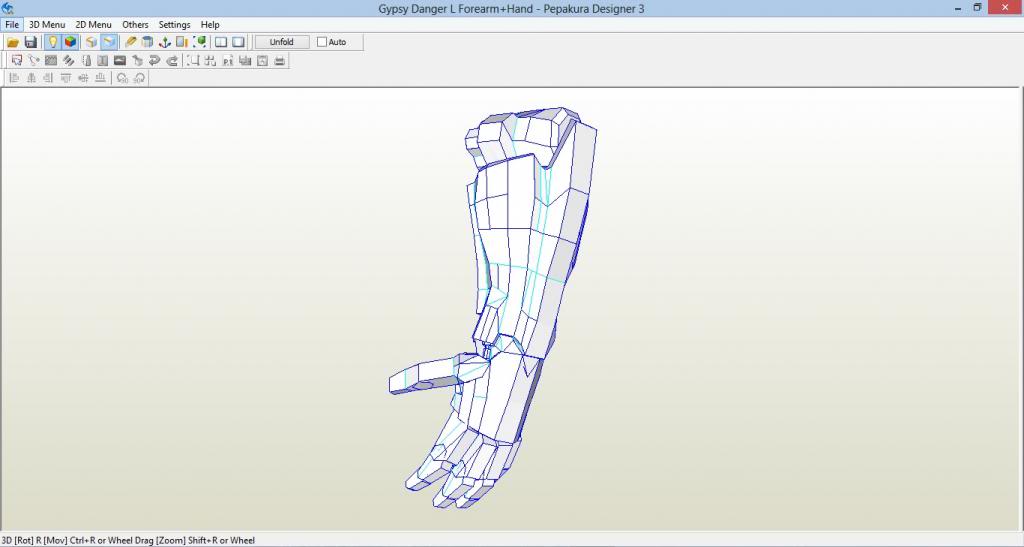Image resolution: width=1024 pixels, height=547 pixels.
Task: Open the File menu
Action: click(12, 25)
